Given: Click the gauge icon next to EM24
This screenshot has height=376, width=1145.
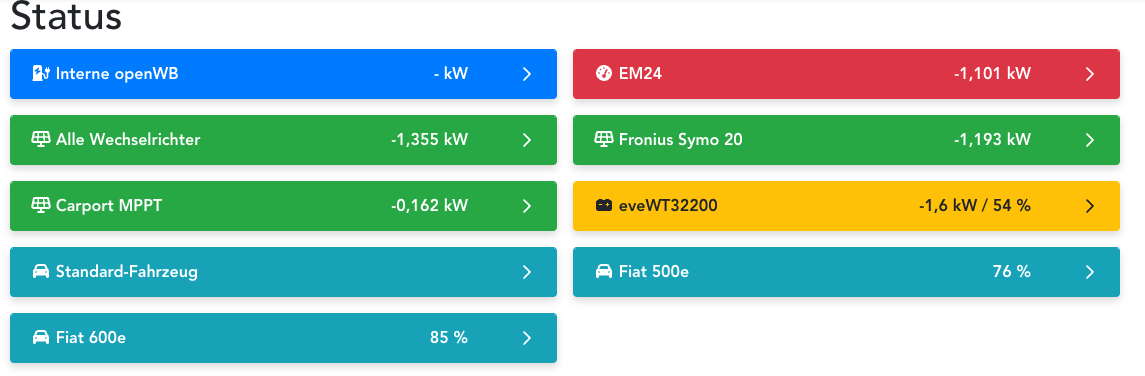Looking at the screenshot, I should point(603,74).
